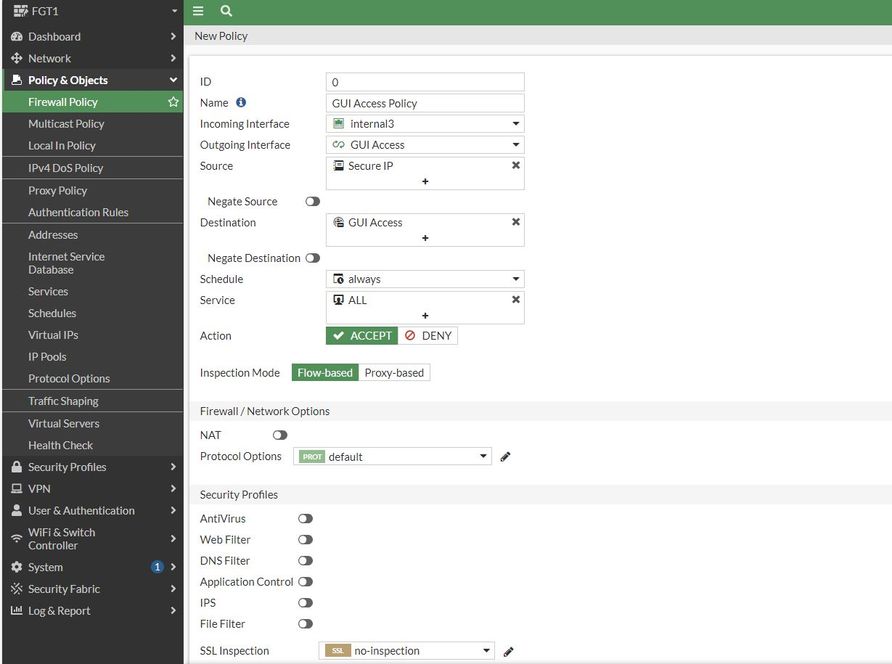Viewport: 892px width, 664px height.
Task: Add a source entry with the plus icon
Action: click(425, 181)
